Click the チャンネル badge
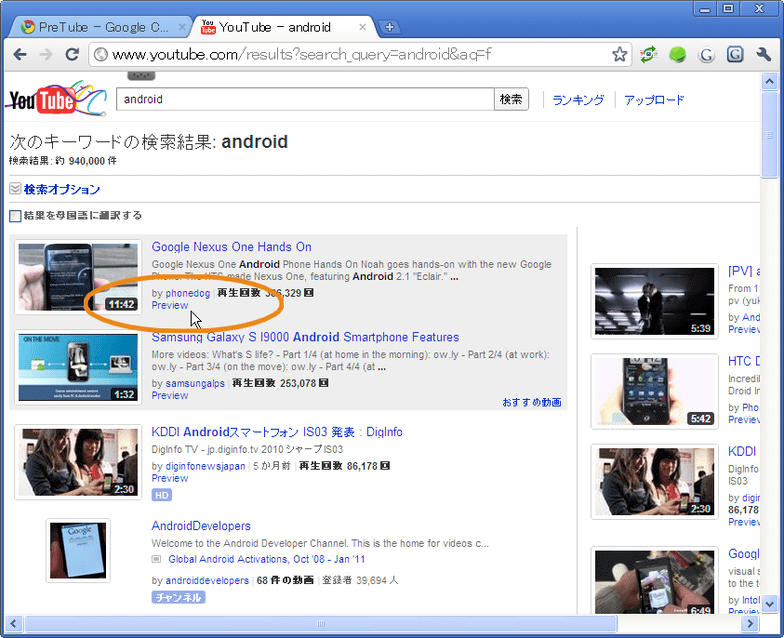The width and height of the screenshot is (784, 638). [178, 598]
